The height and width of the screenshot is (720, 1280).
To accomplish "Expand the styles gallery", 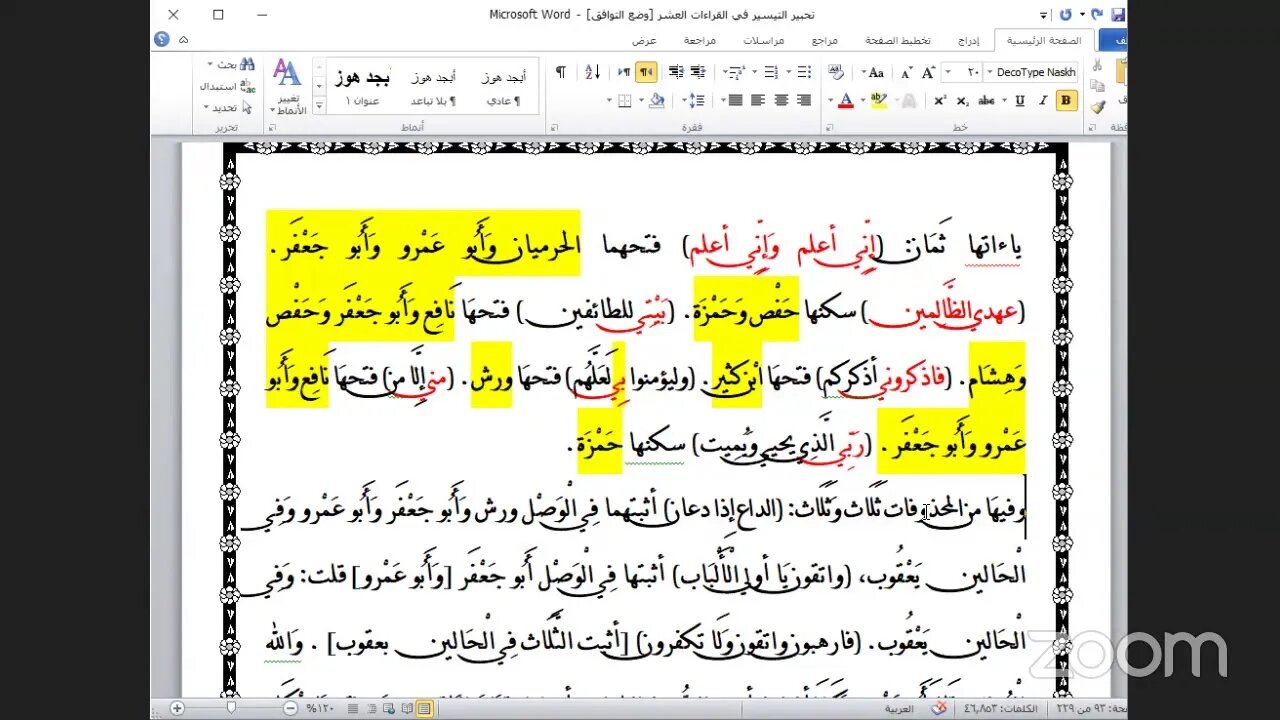I will [x=319, y=107].
